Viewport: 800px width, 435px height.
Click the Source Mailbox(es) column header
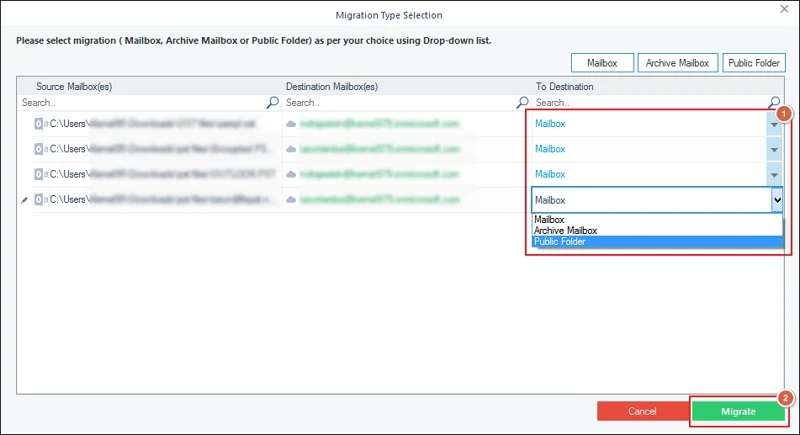point(74,87)
